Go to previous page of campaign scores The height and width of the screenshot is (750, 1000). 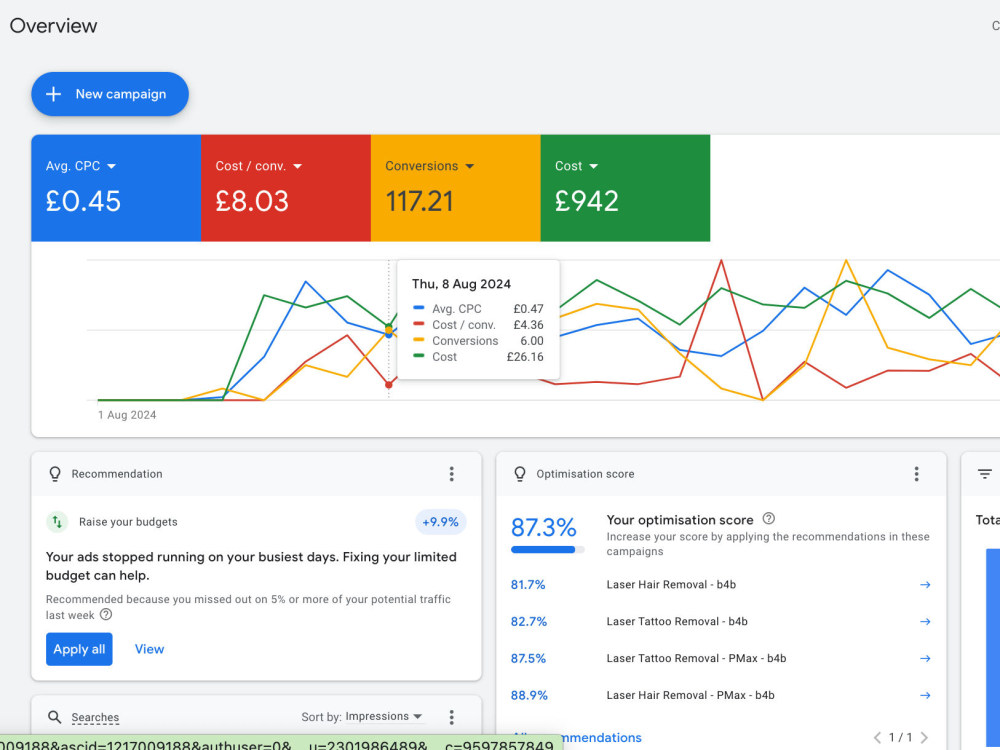pyautogui.click(x=878, y=738)
